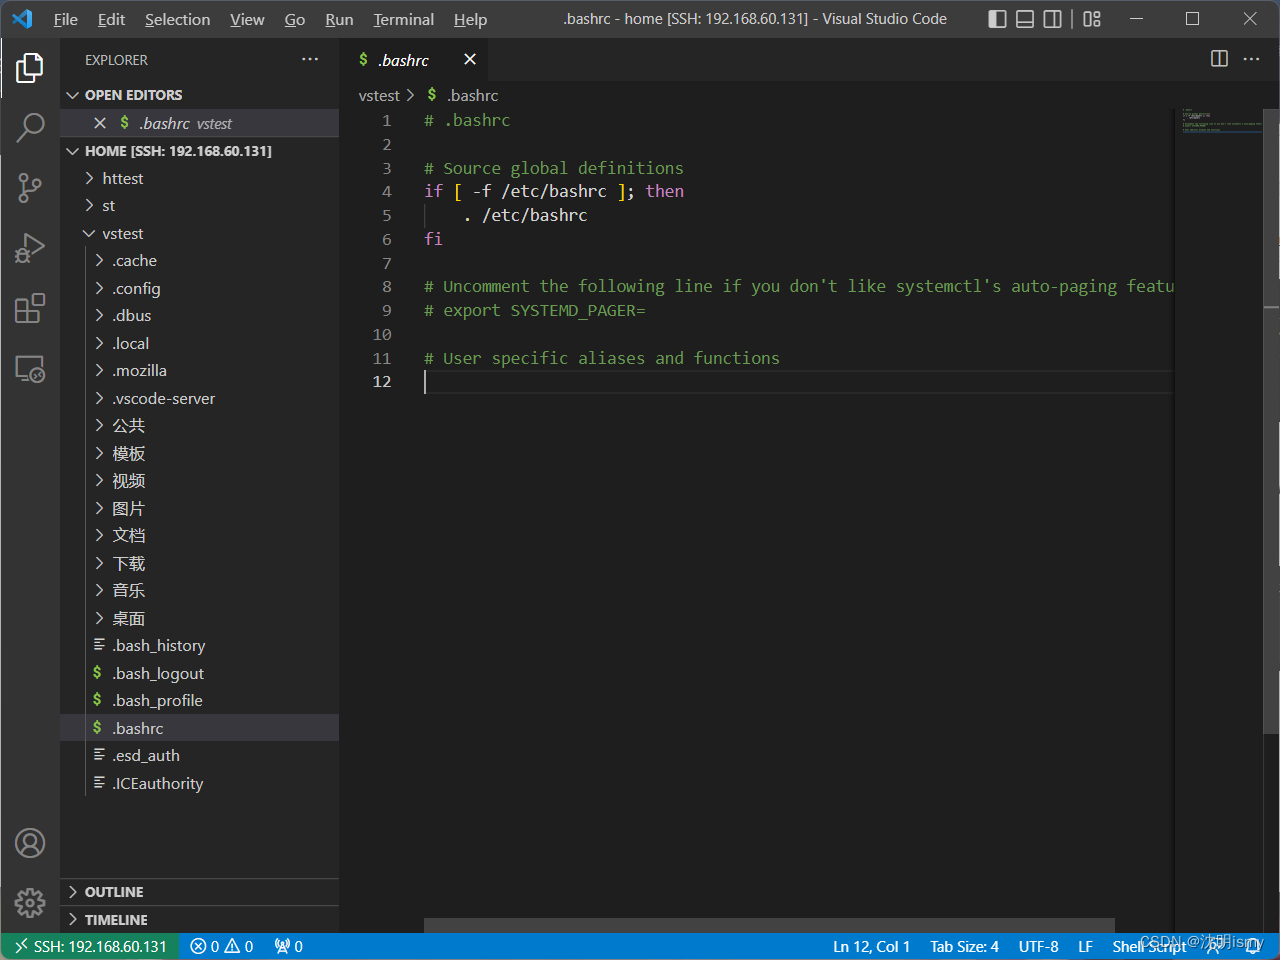
Task: Open the File menu
Action: (66, 19)
